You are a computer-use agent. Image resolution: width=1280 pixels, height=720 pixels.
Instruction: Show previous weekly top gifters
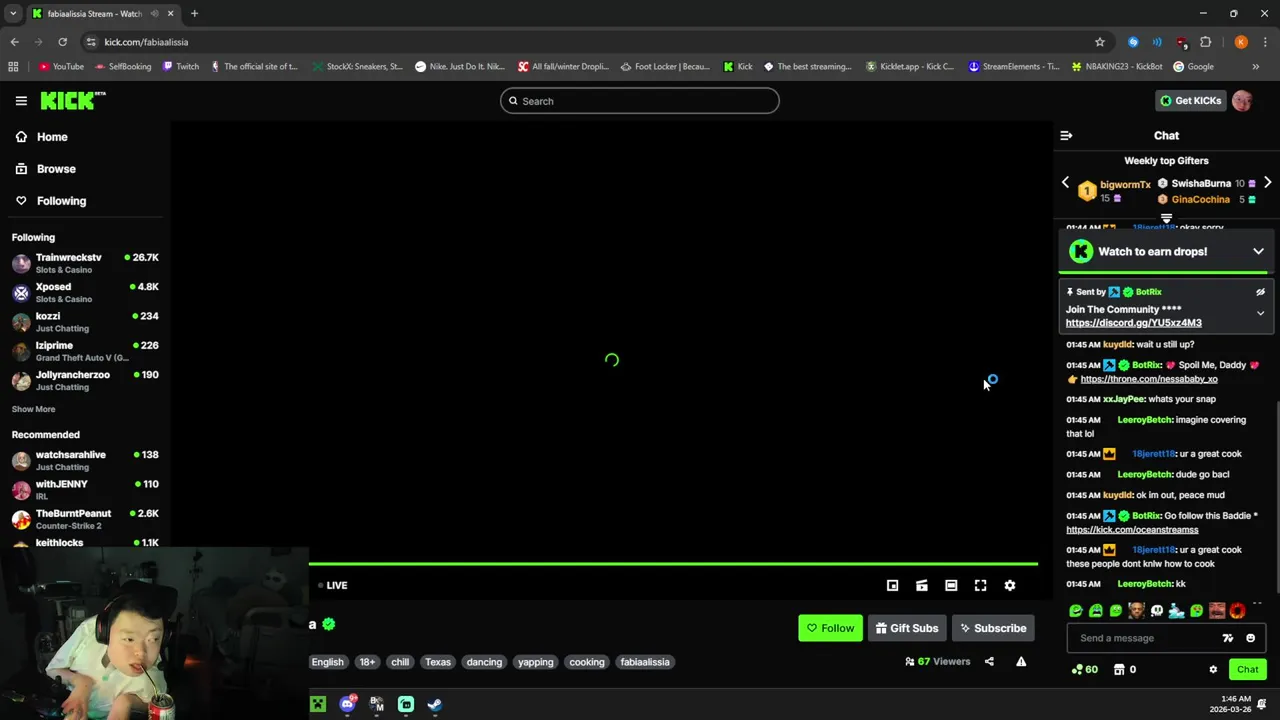click(1065, 183)
